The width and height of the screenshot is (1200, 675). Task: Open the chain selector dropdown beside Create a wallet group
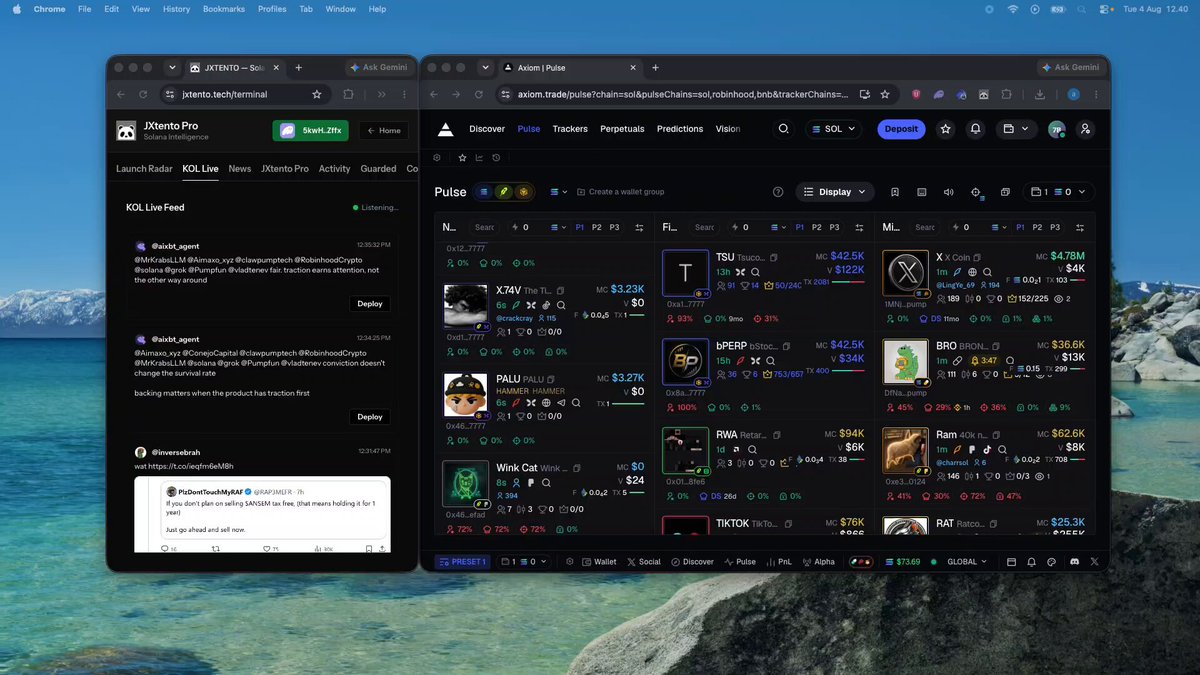[x=558, y=192]
